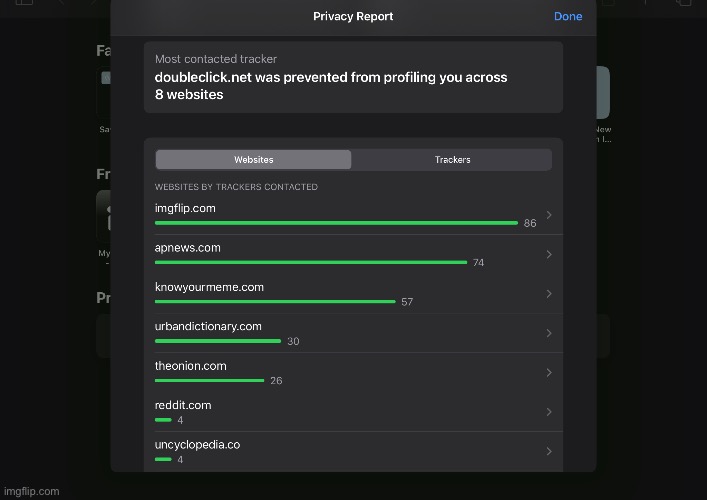Expand imgflip.com row chevron
Screen dimensions: 707x500
tap(549, 216)
